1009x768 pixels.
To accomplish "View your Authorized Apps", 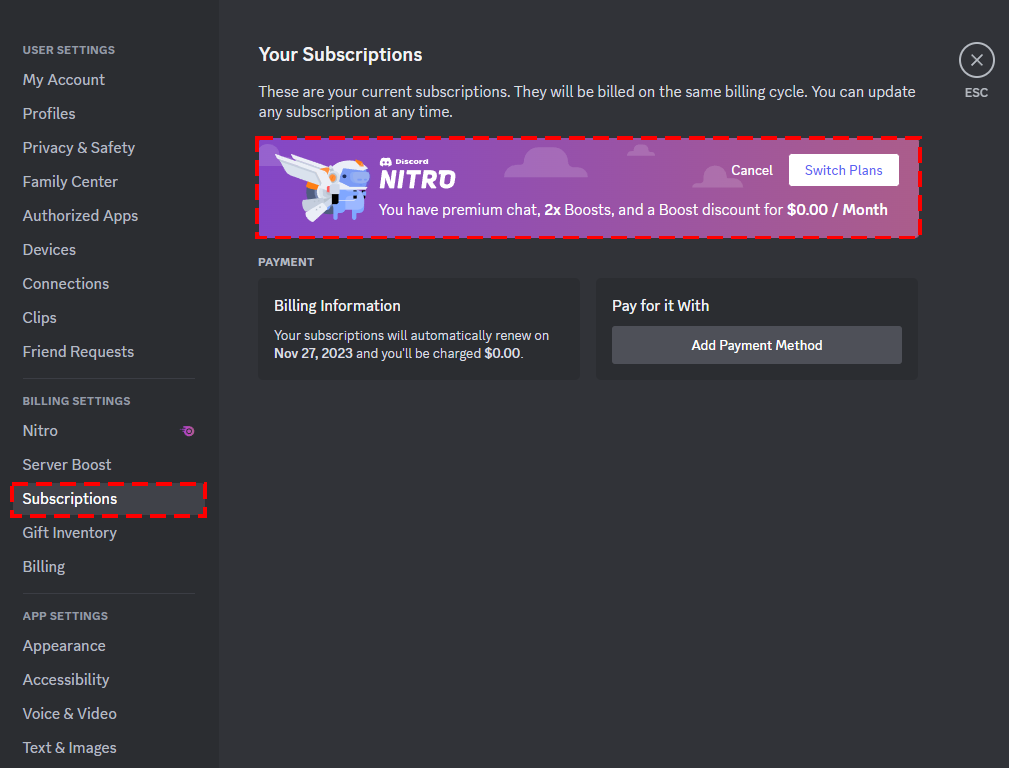I will [x=80, y=215].
